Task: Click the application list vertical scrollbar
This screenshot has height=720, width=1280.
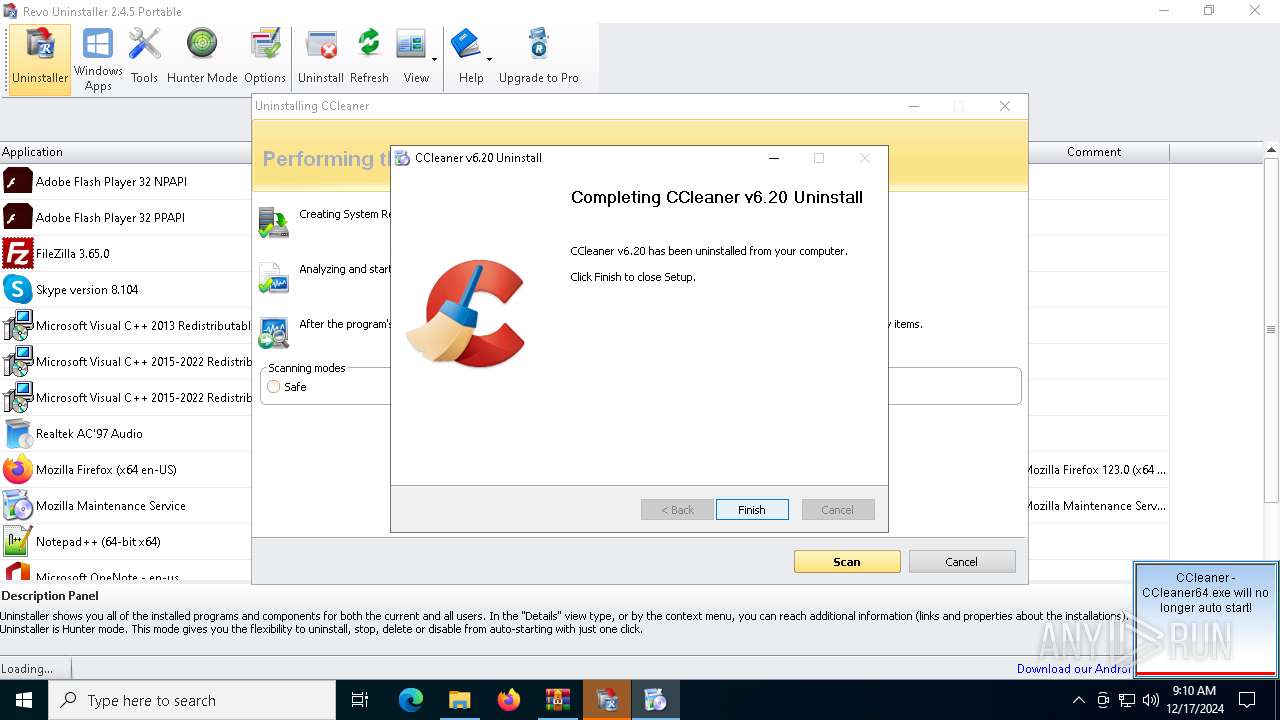Action: point(1272,330)
